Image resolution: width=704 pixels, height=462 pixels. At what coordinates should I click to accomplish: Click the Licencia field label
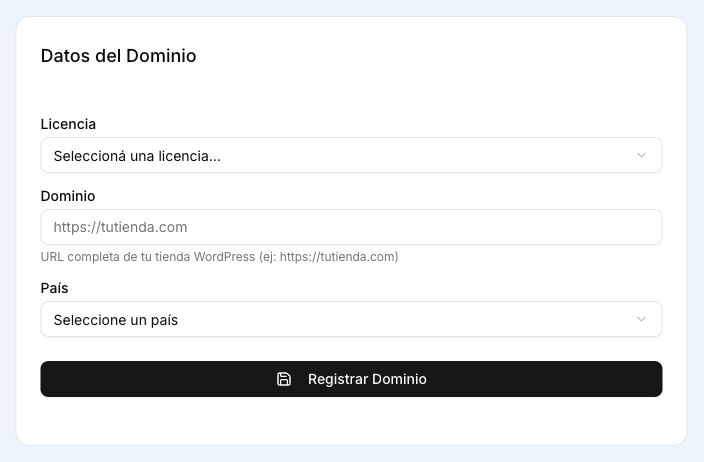pyautogui.click(x=68, y=124)
